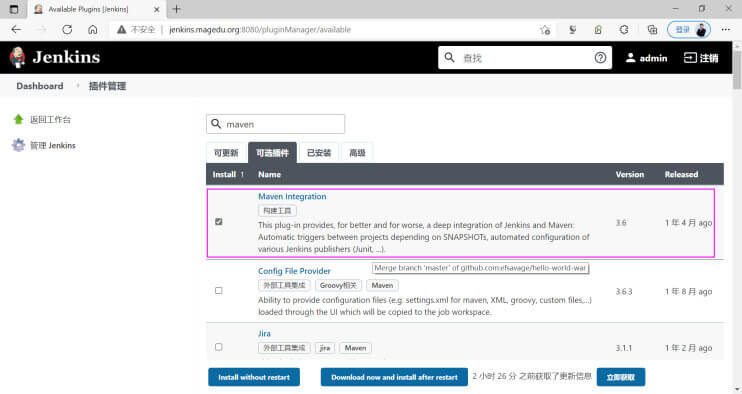
Task: Click jira tag label
Action: point(325,348)
